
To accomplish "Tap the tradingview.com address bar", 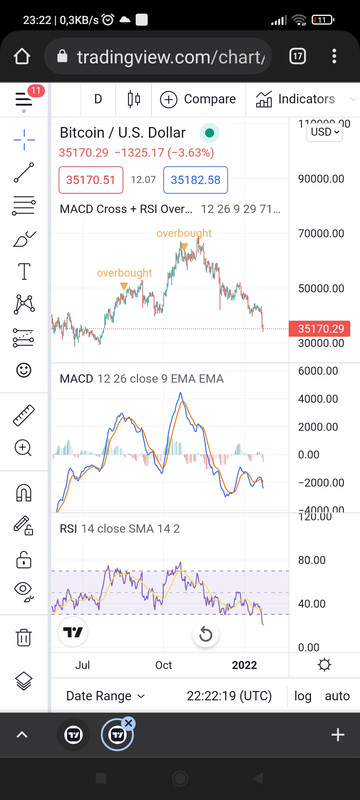I will click(x=158, y=56).
